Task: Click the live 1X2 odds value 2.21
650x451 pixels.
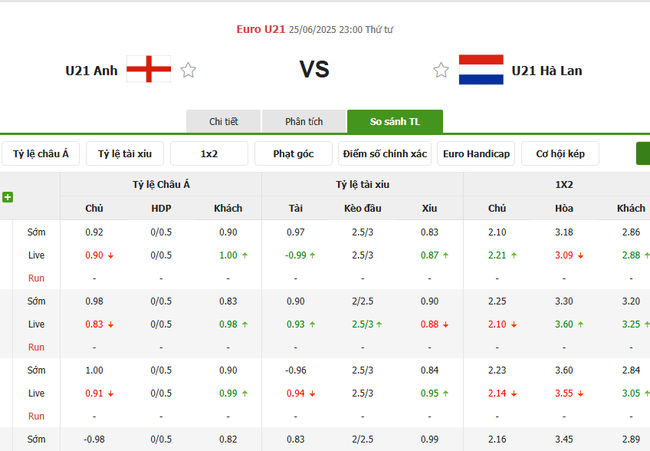Action: click(497, 255)
